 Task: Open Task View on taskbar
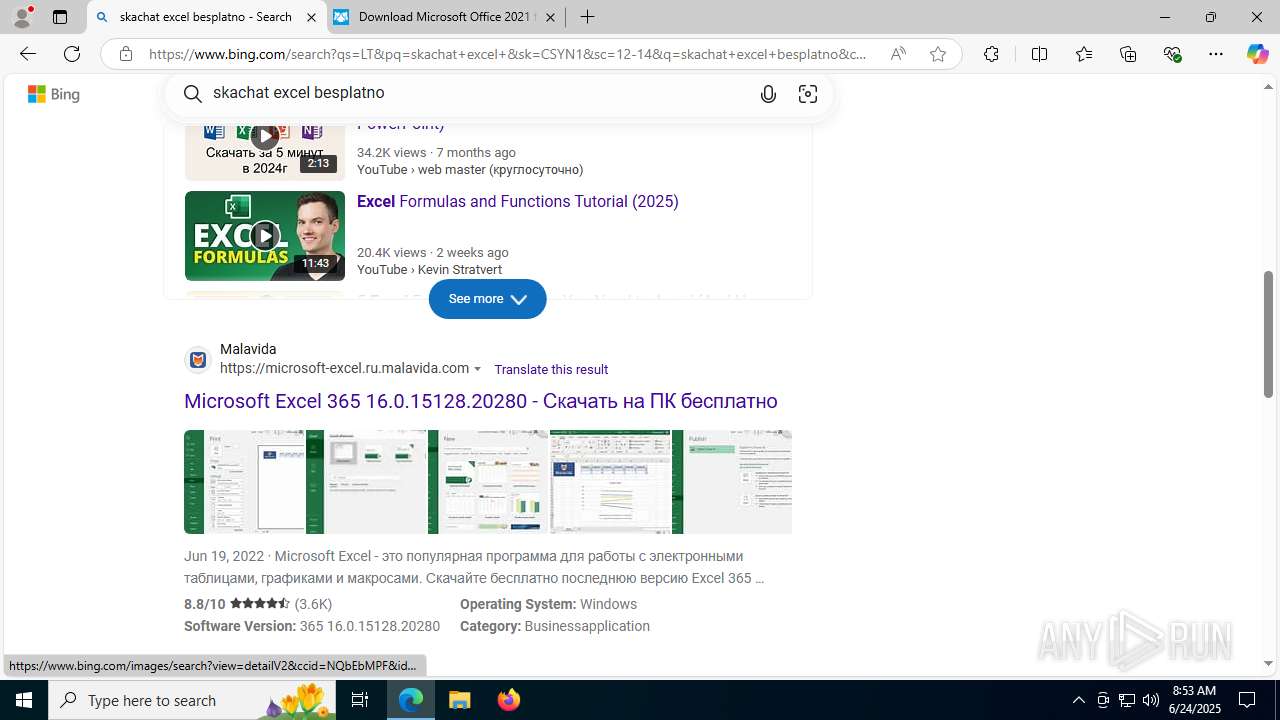tap(360, 700)
